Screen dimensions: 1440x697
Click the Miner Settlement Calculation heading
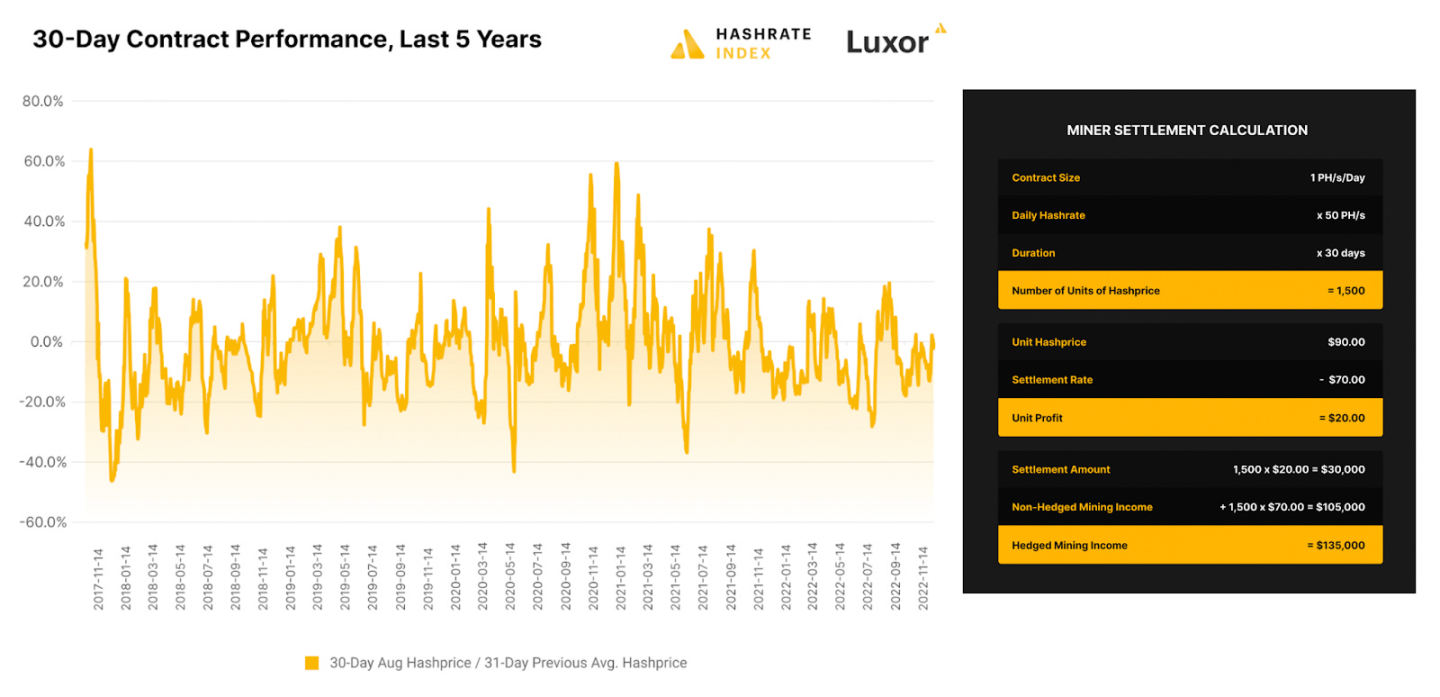tap(1187, 130)
